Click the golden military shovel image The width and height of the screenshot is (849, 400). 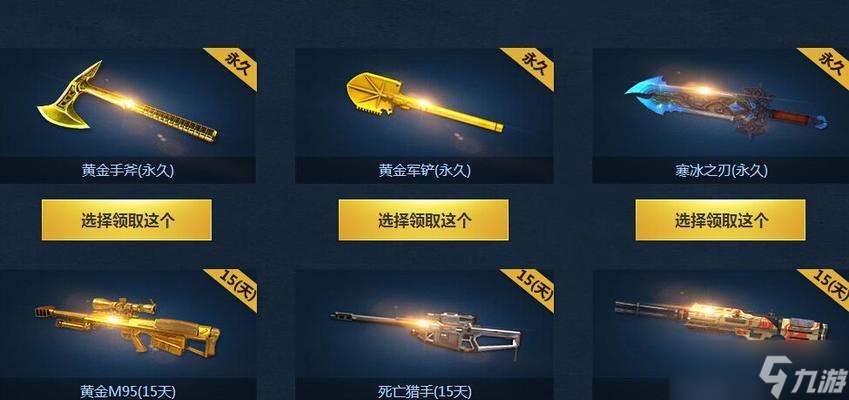coord(424,103)
